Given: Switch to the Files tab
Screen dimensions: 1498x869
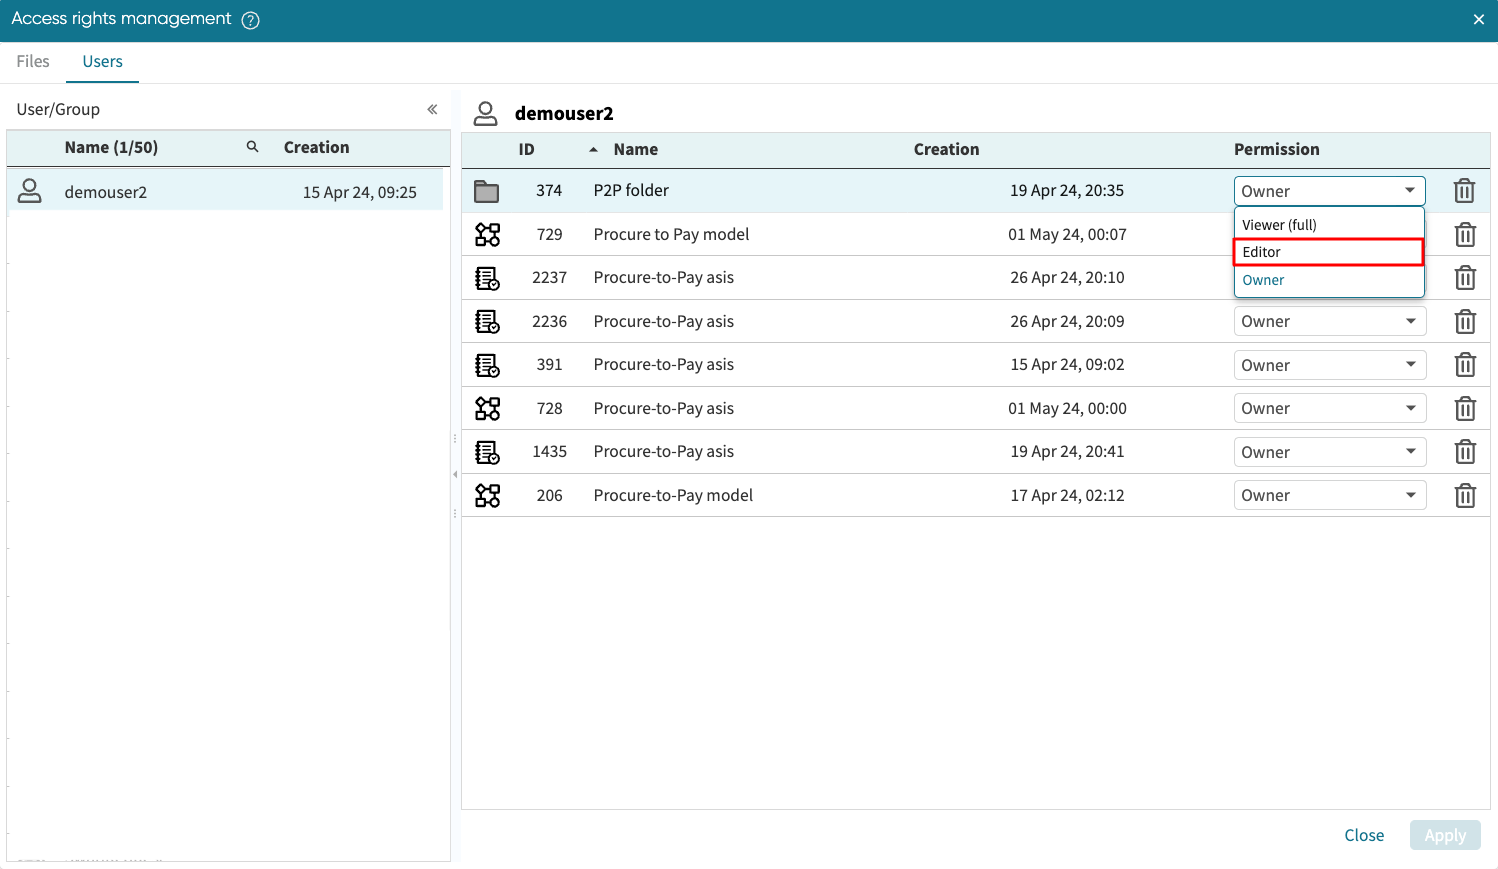Looking at the screenshot, I should (x=33, y=62).
